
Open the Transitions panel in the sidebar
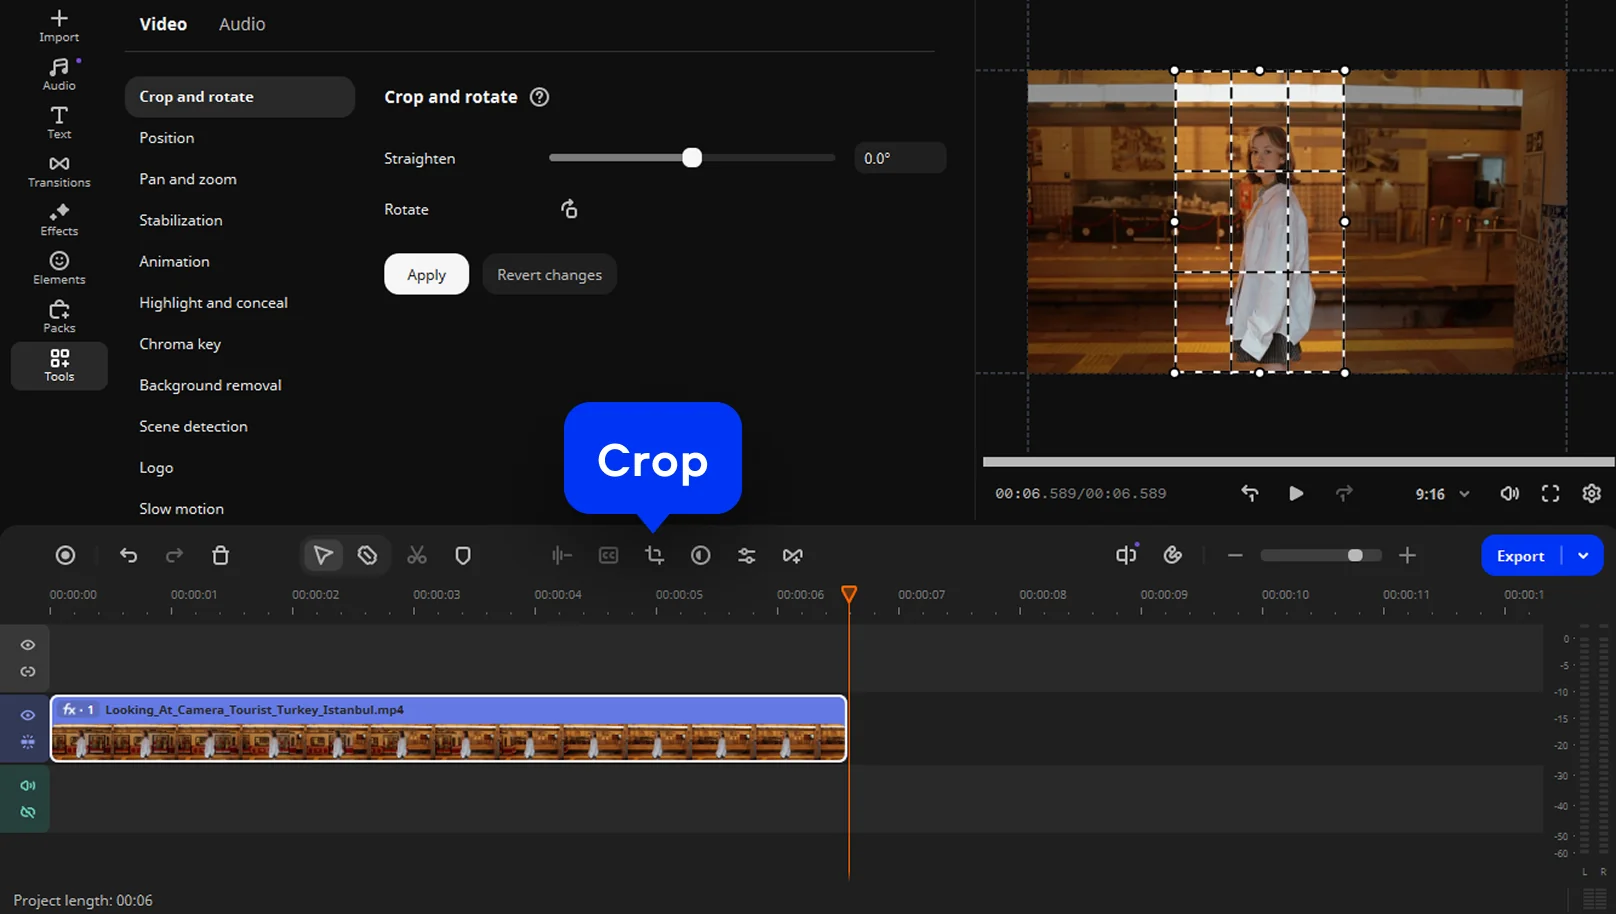[59, 171]
